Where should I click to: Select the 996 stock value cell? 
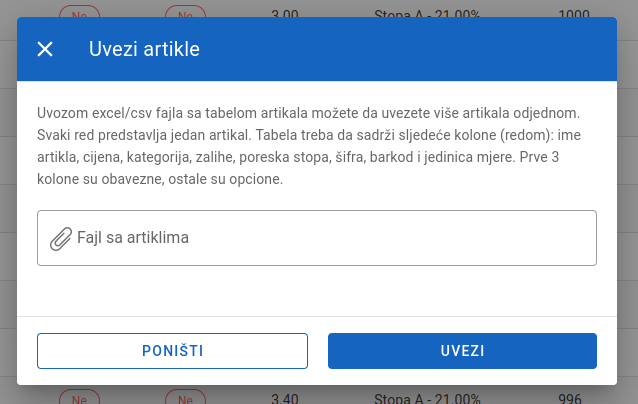570,398
